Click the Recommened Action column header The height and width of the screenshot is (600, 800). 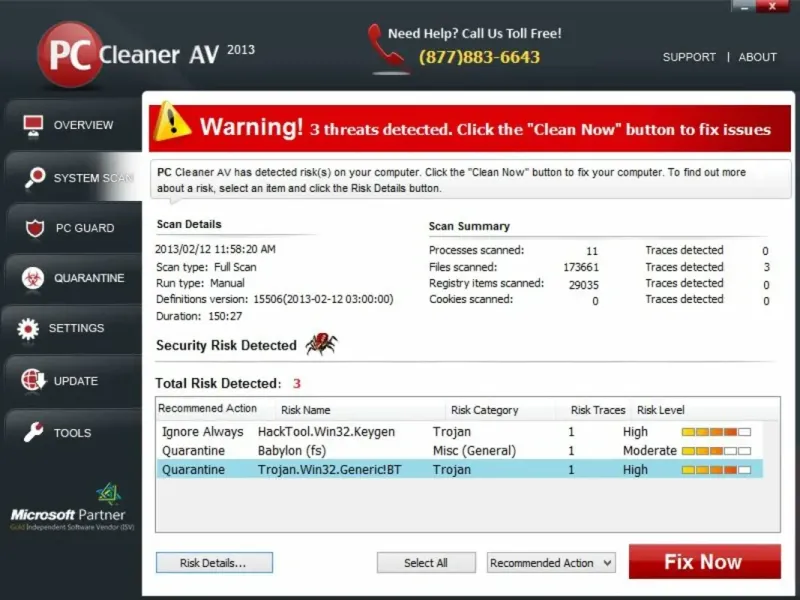pyautogui.click(x=207, y=409)
